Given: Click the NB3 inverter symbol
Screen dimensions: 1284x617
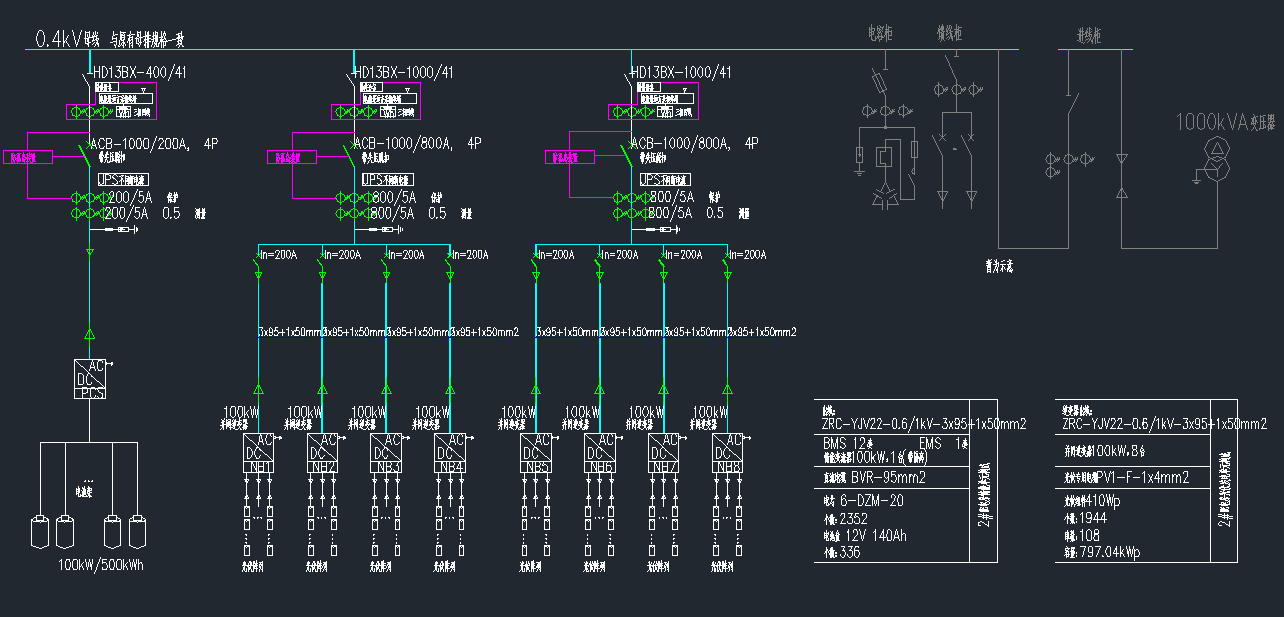Looking at the screenshot, I should pyautogui.click(x=386, y=453).
